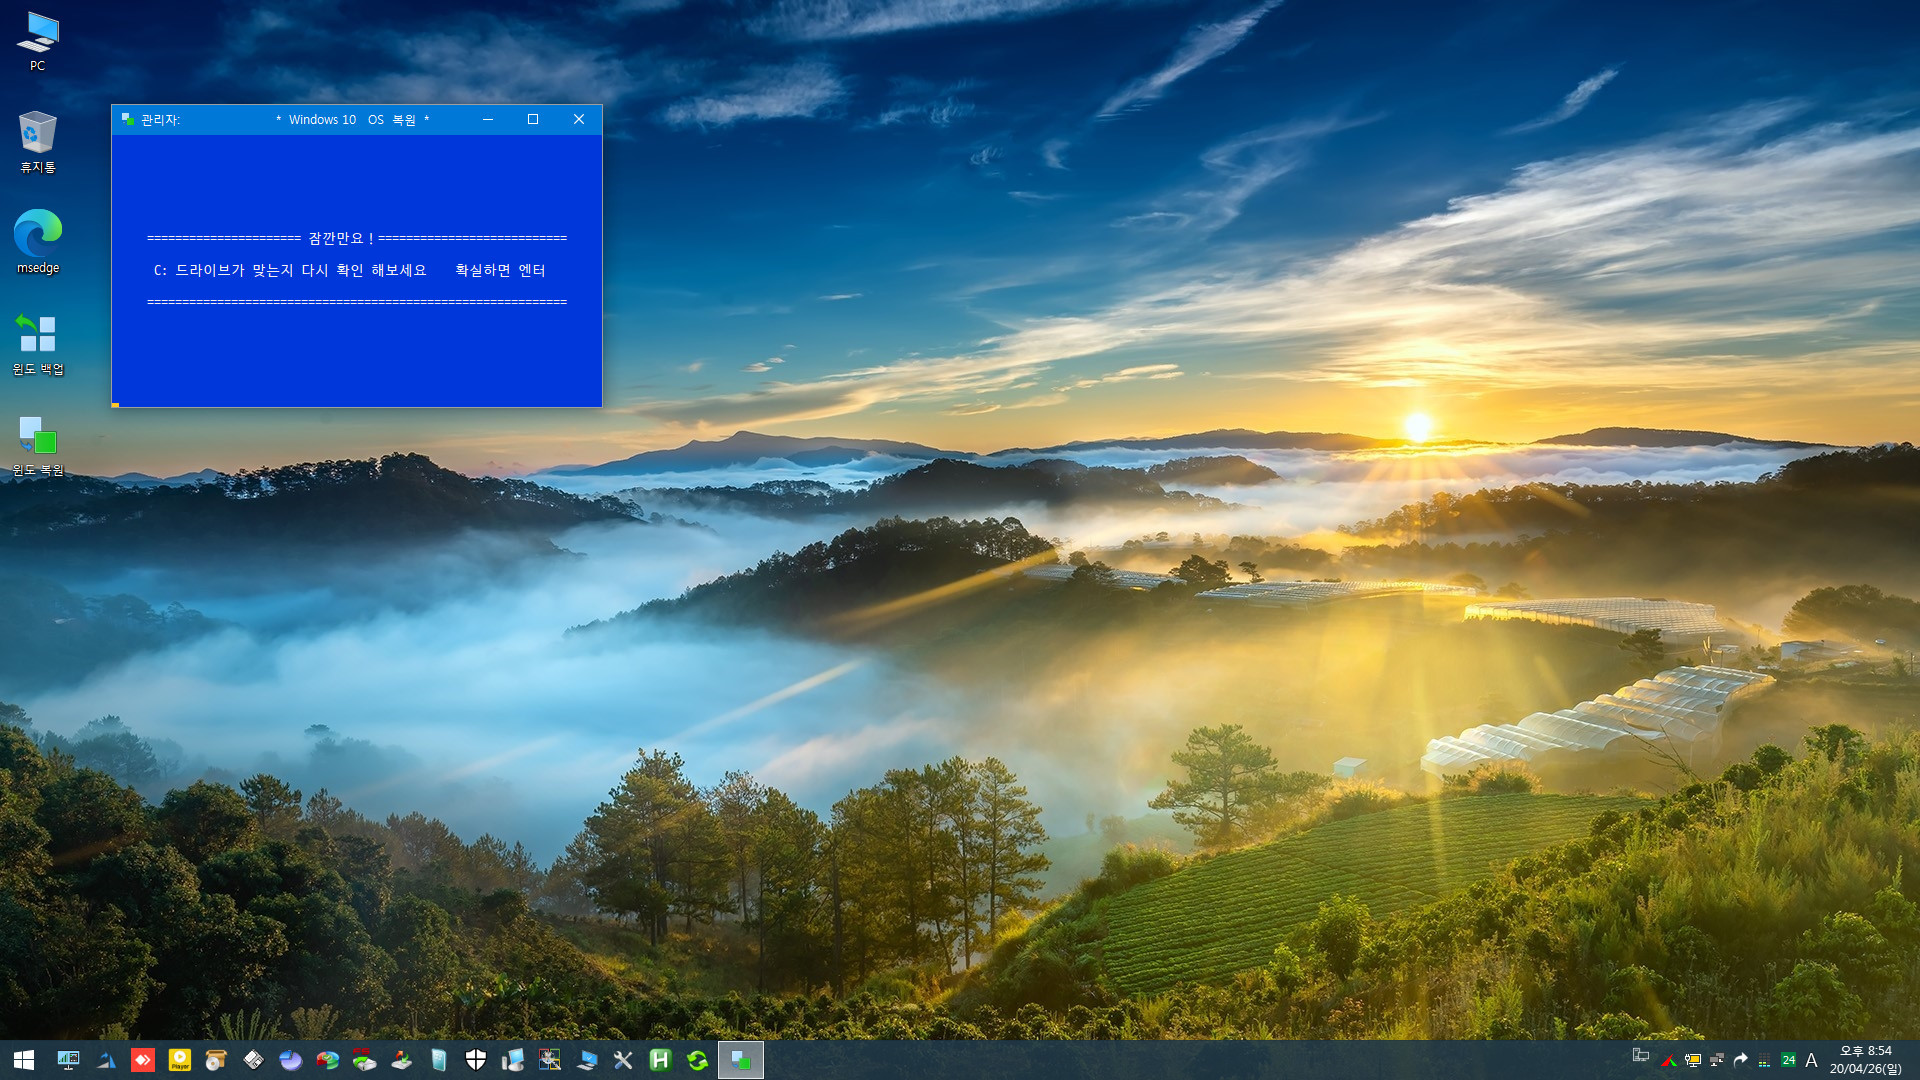Open the 윈도 복원 desktop shortcut

pyautogui.click(x=37, y=446)
